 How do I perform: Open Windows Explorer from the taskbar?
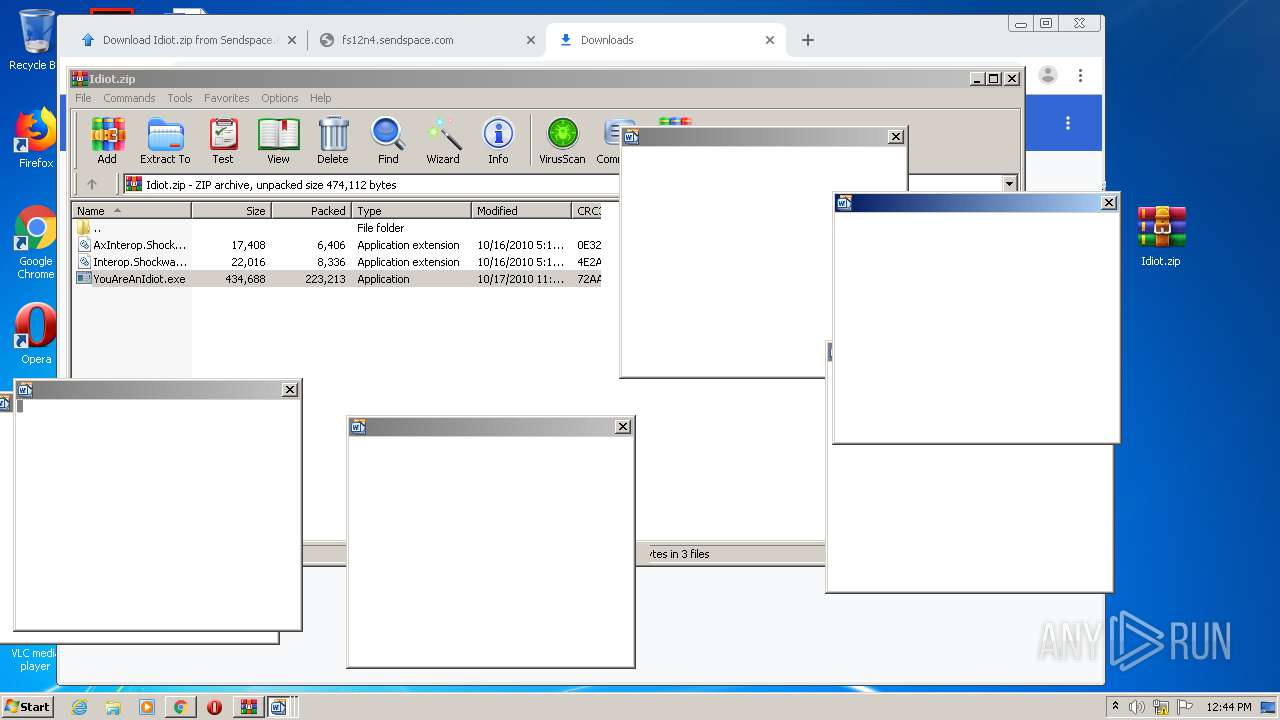pyautogui.click(x=113, y=707)
